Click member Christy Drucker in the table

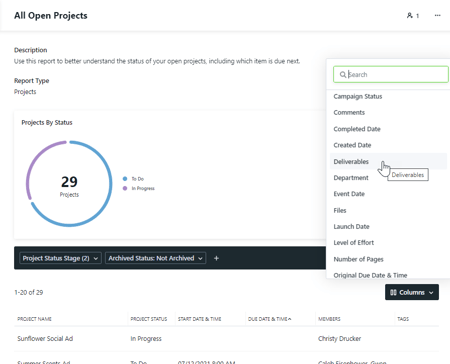[x=339, y=338]
